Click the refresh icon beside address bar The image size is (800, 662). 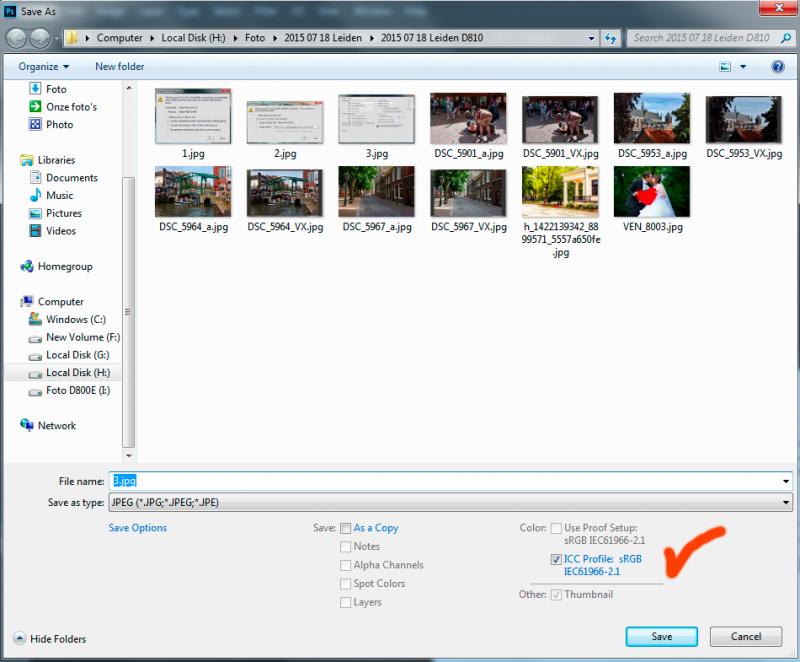pyautogui.click(x=610, y=38)
